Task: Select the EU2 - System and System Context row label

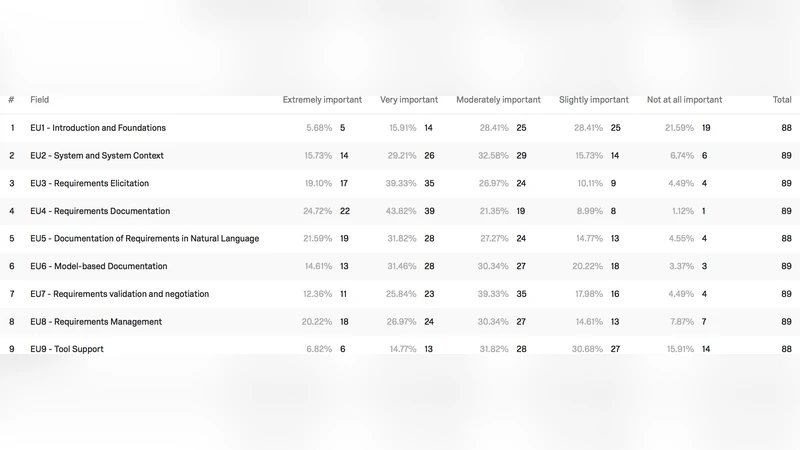Action: tap(97, 156)
